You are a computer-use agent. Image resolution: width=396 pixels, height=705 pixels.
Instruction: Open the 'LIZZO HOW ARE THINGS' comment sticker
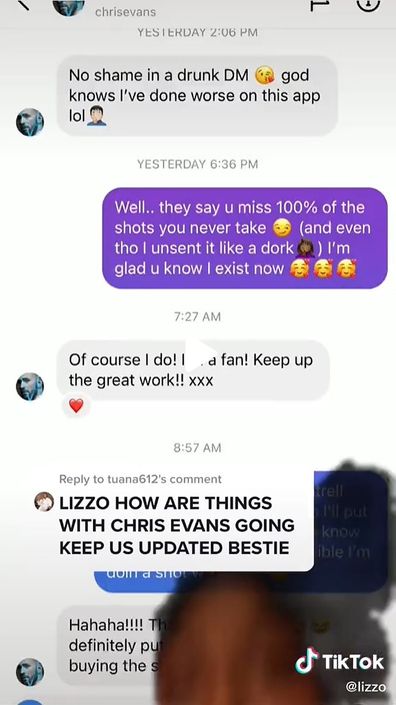point(173,518)
